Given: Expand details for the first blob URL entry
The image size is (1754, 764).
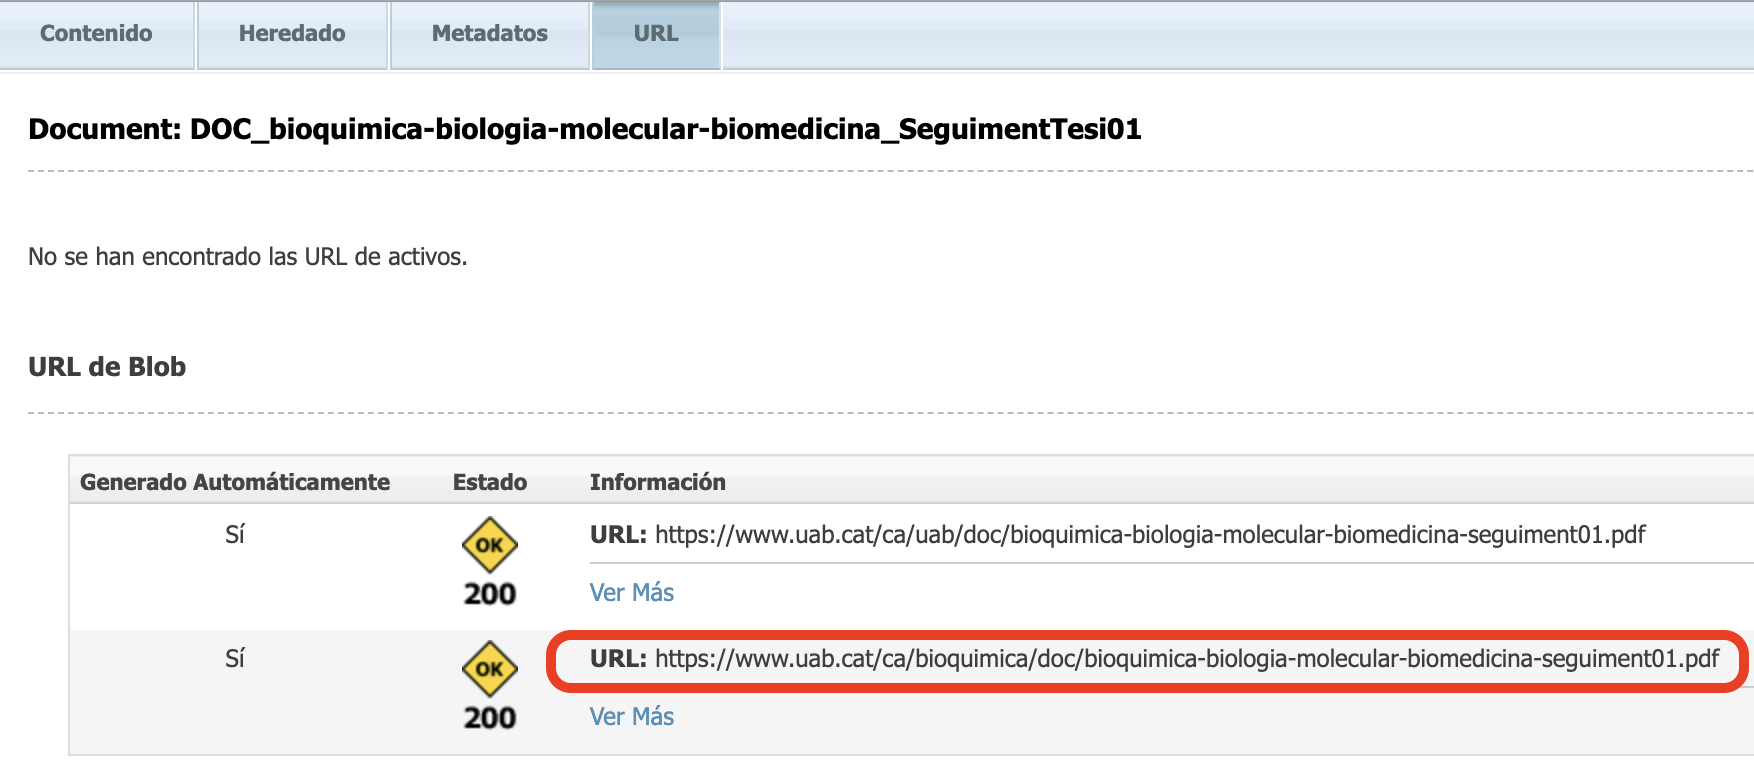Looking at the screenshot, I should point(631,592).
